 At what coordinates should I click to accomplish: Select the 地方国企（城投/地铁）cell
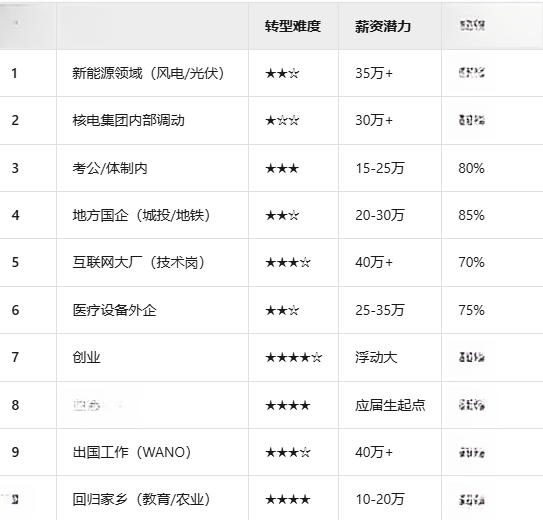point(152,215)
